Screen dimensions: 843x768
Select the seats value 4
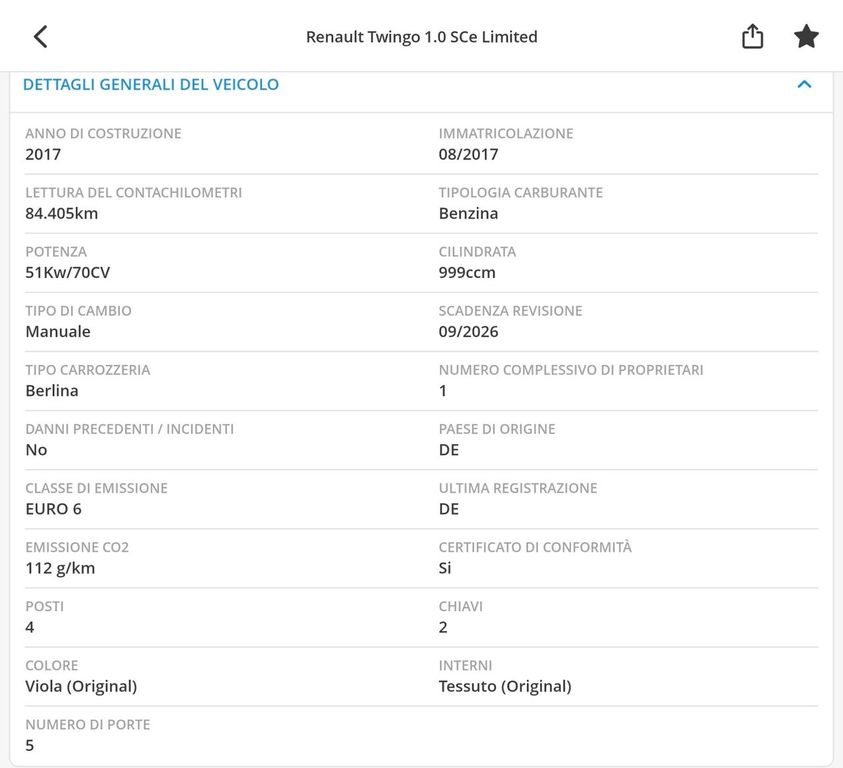point(30,628)
